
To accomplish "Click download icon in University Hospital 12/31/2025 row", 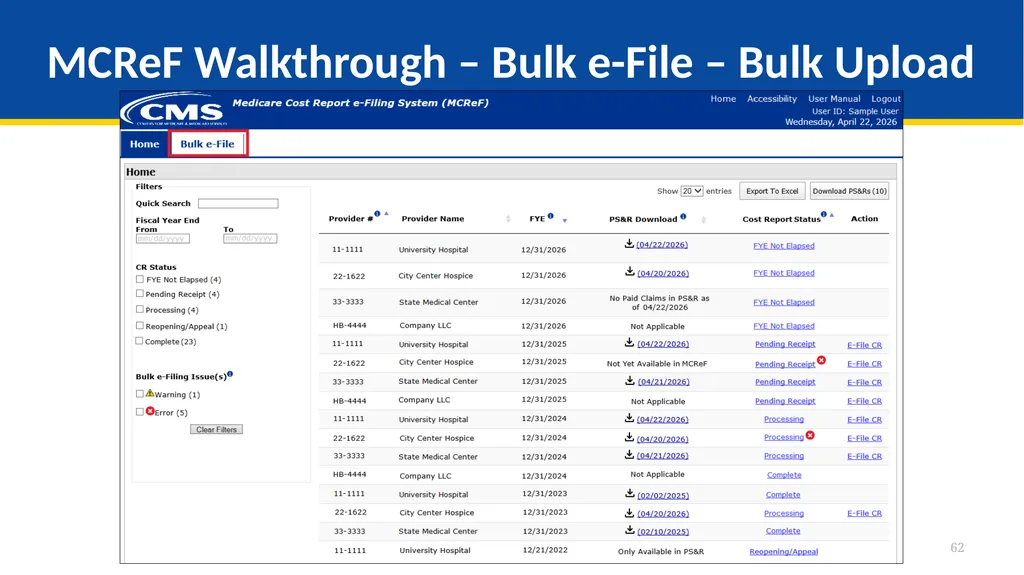I will point(629,342).
